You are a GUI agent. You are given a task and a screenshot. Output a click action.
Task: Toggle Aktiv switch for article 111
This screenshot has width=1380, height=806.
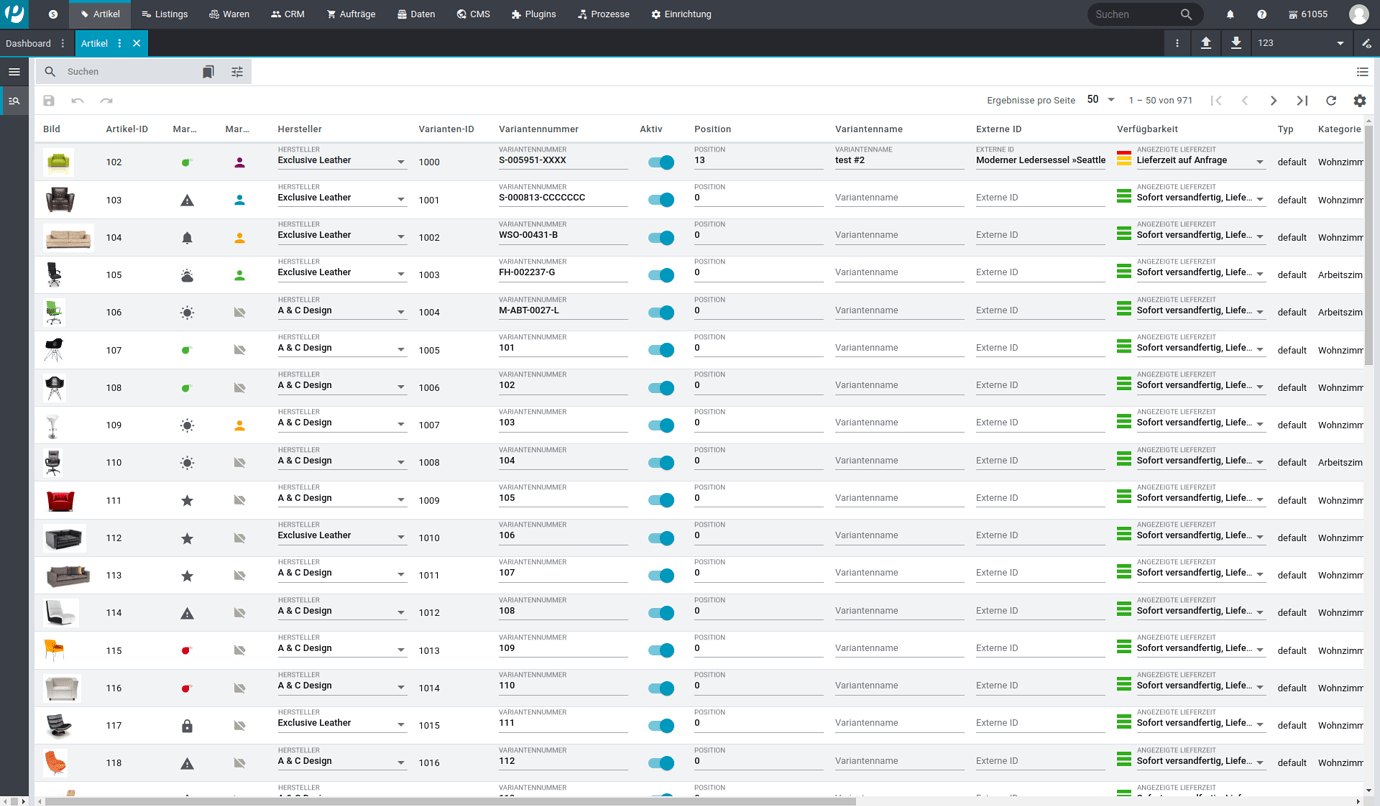[660, 500]
